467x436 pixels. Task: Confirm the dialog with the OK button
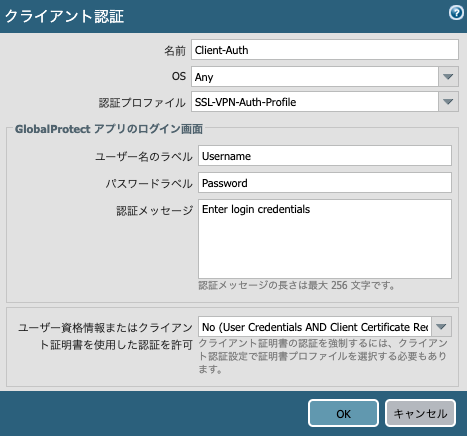(343, 413)
